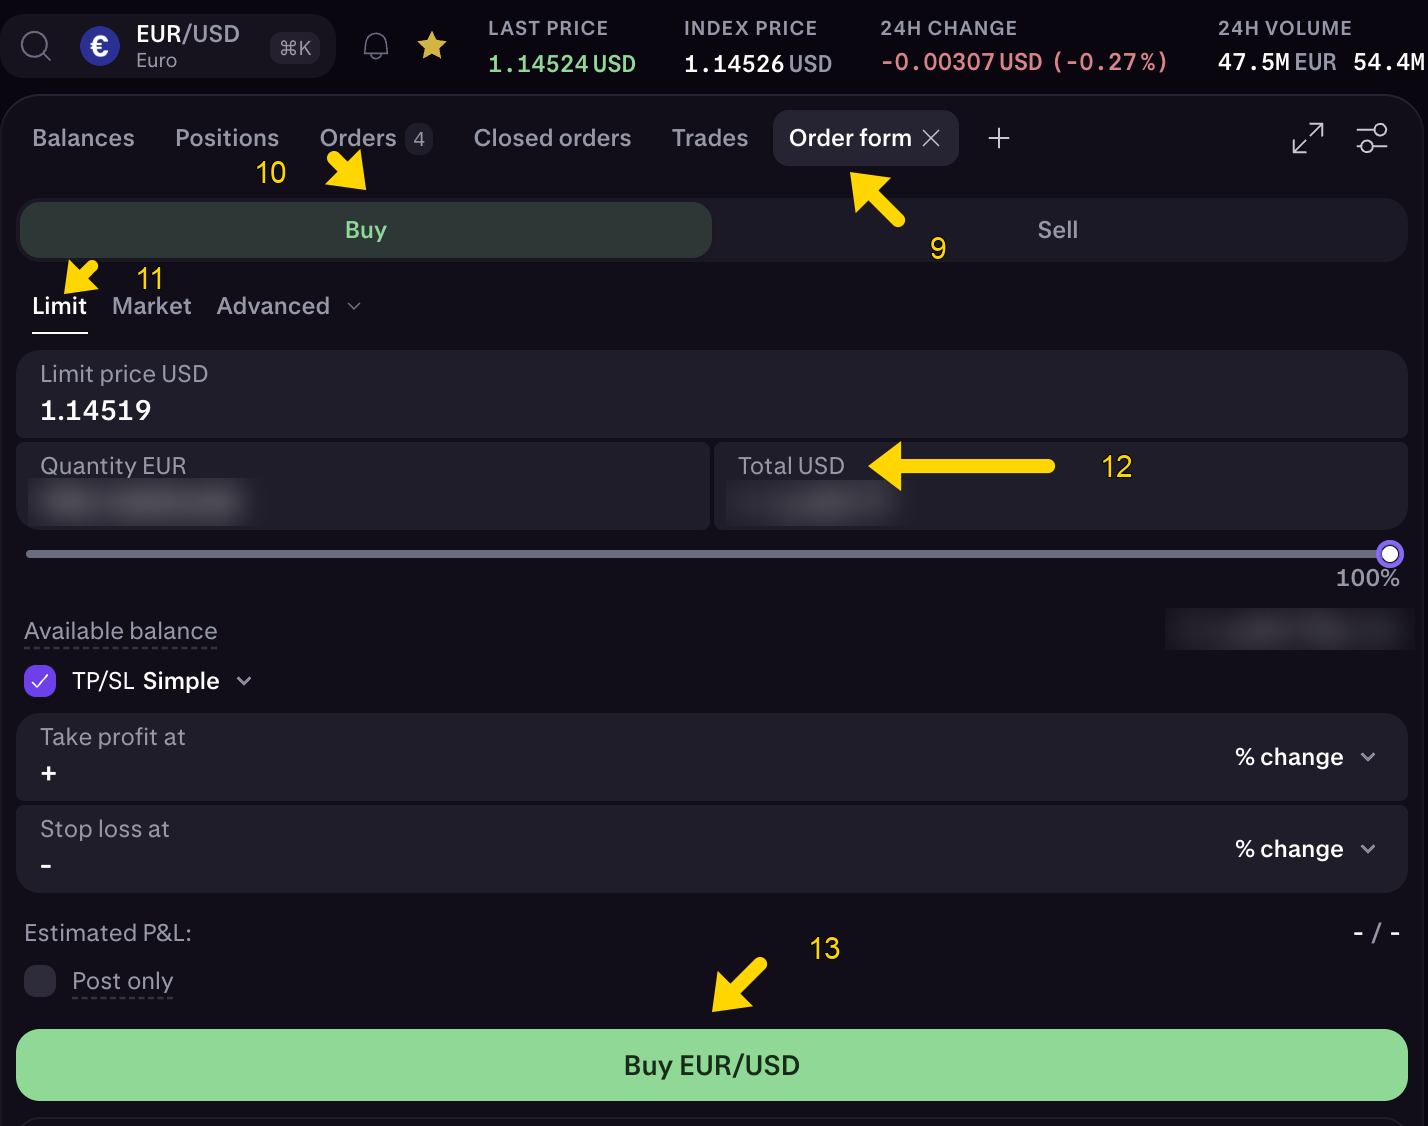
Task: Click the 100% slider handle
Action: click(1390, 554)
